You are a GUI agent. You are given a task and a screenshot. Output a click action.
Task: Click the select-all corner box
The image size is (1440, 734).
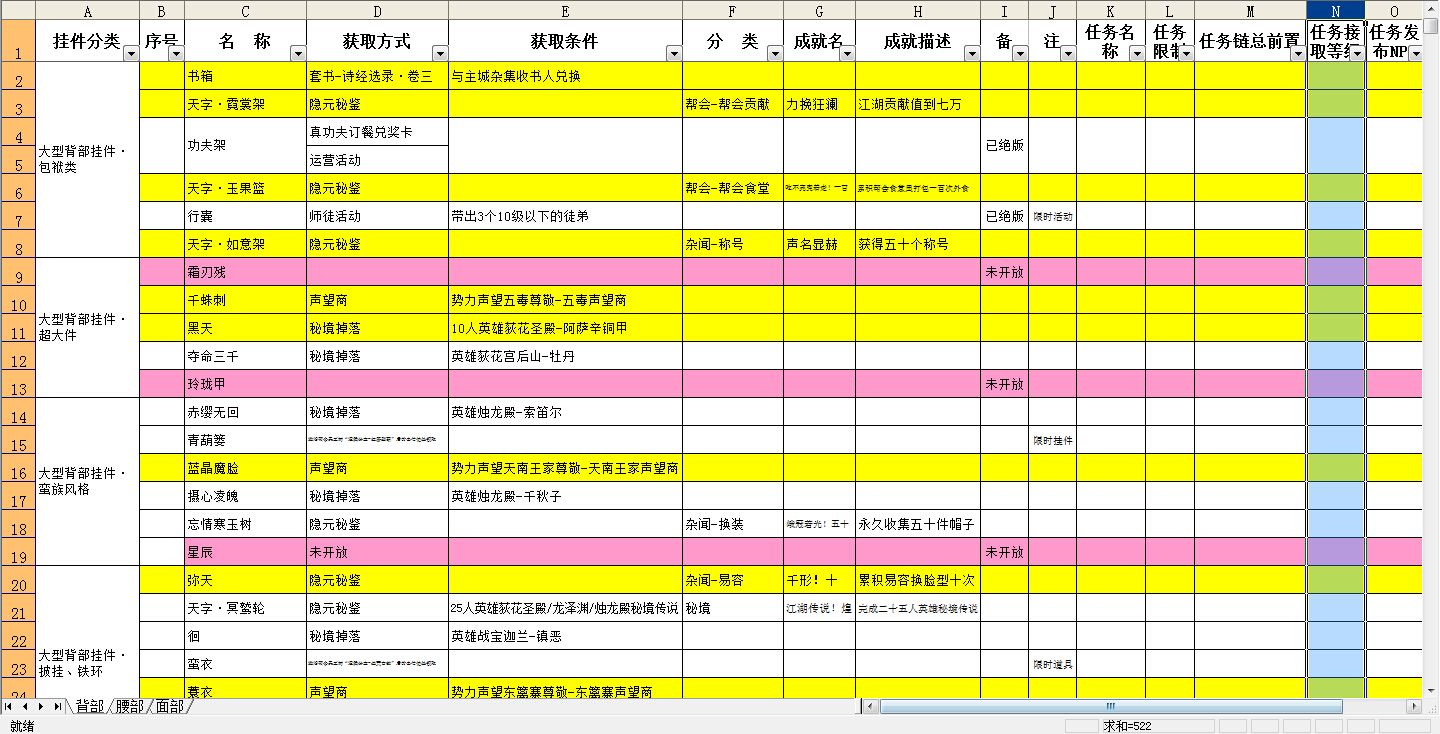(x=18, y=10)
